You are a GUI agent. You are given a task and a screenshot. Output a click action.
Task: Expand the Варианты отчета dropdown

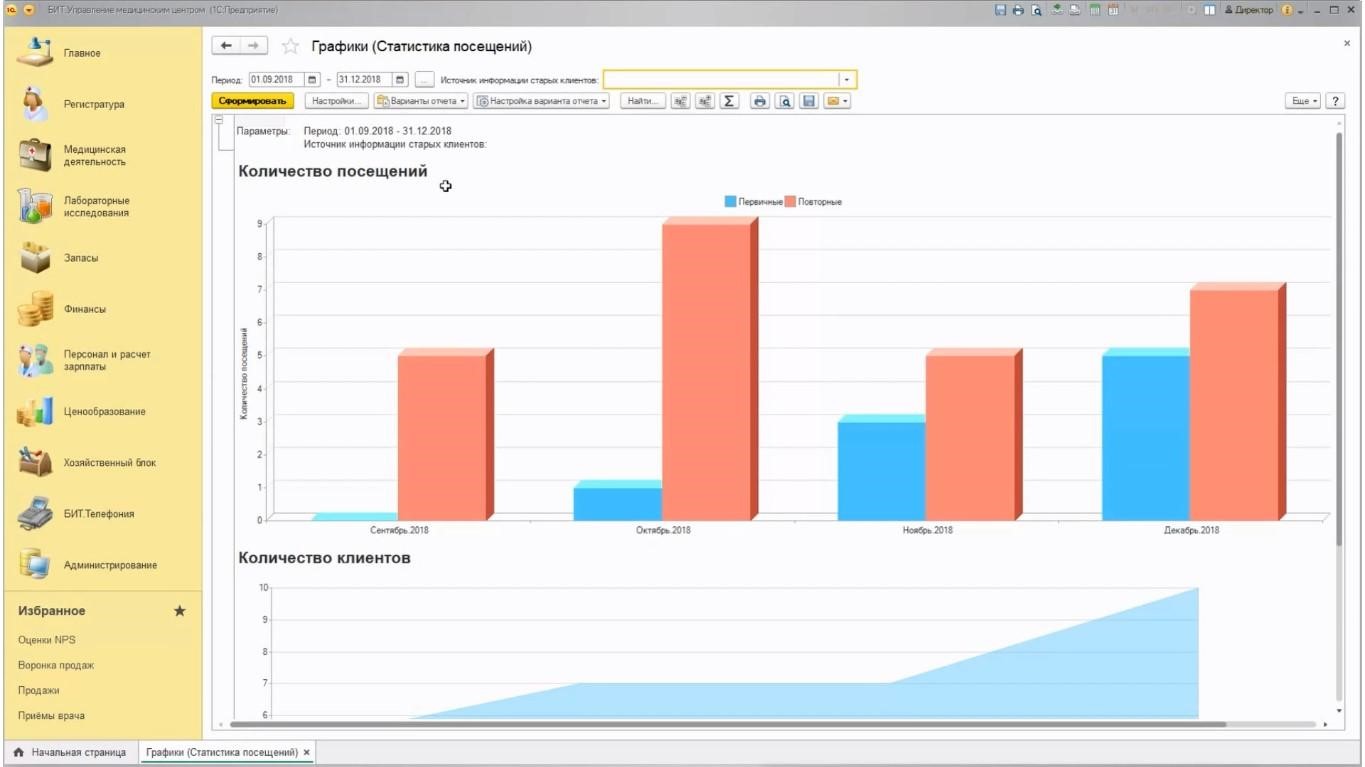coord(421,101)
